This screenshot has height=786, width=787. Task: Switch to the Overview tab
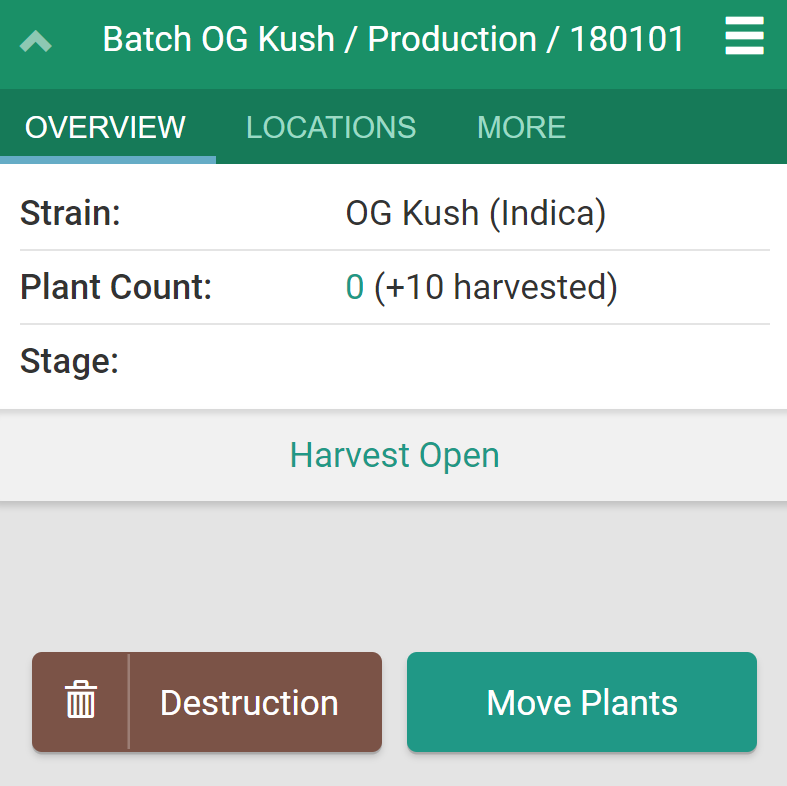(x=106, y=127)
